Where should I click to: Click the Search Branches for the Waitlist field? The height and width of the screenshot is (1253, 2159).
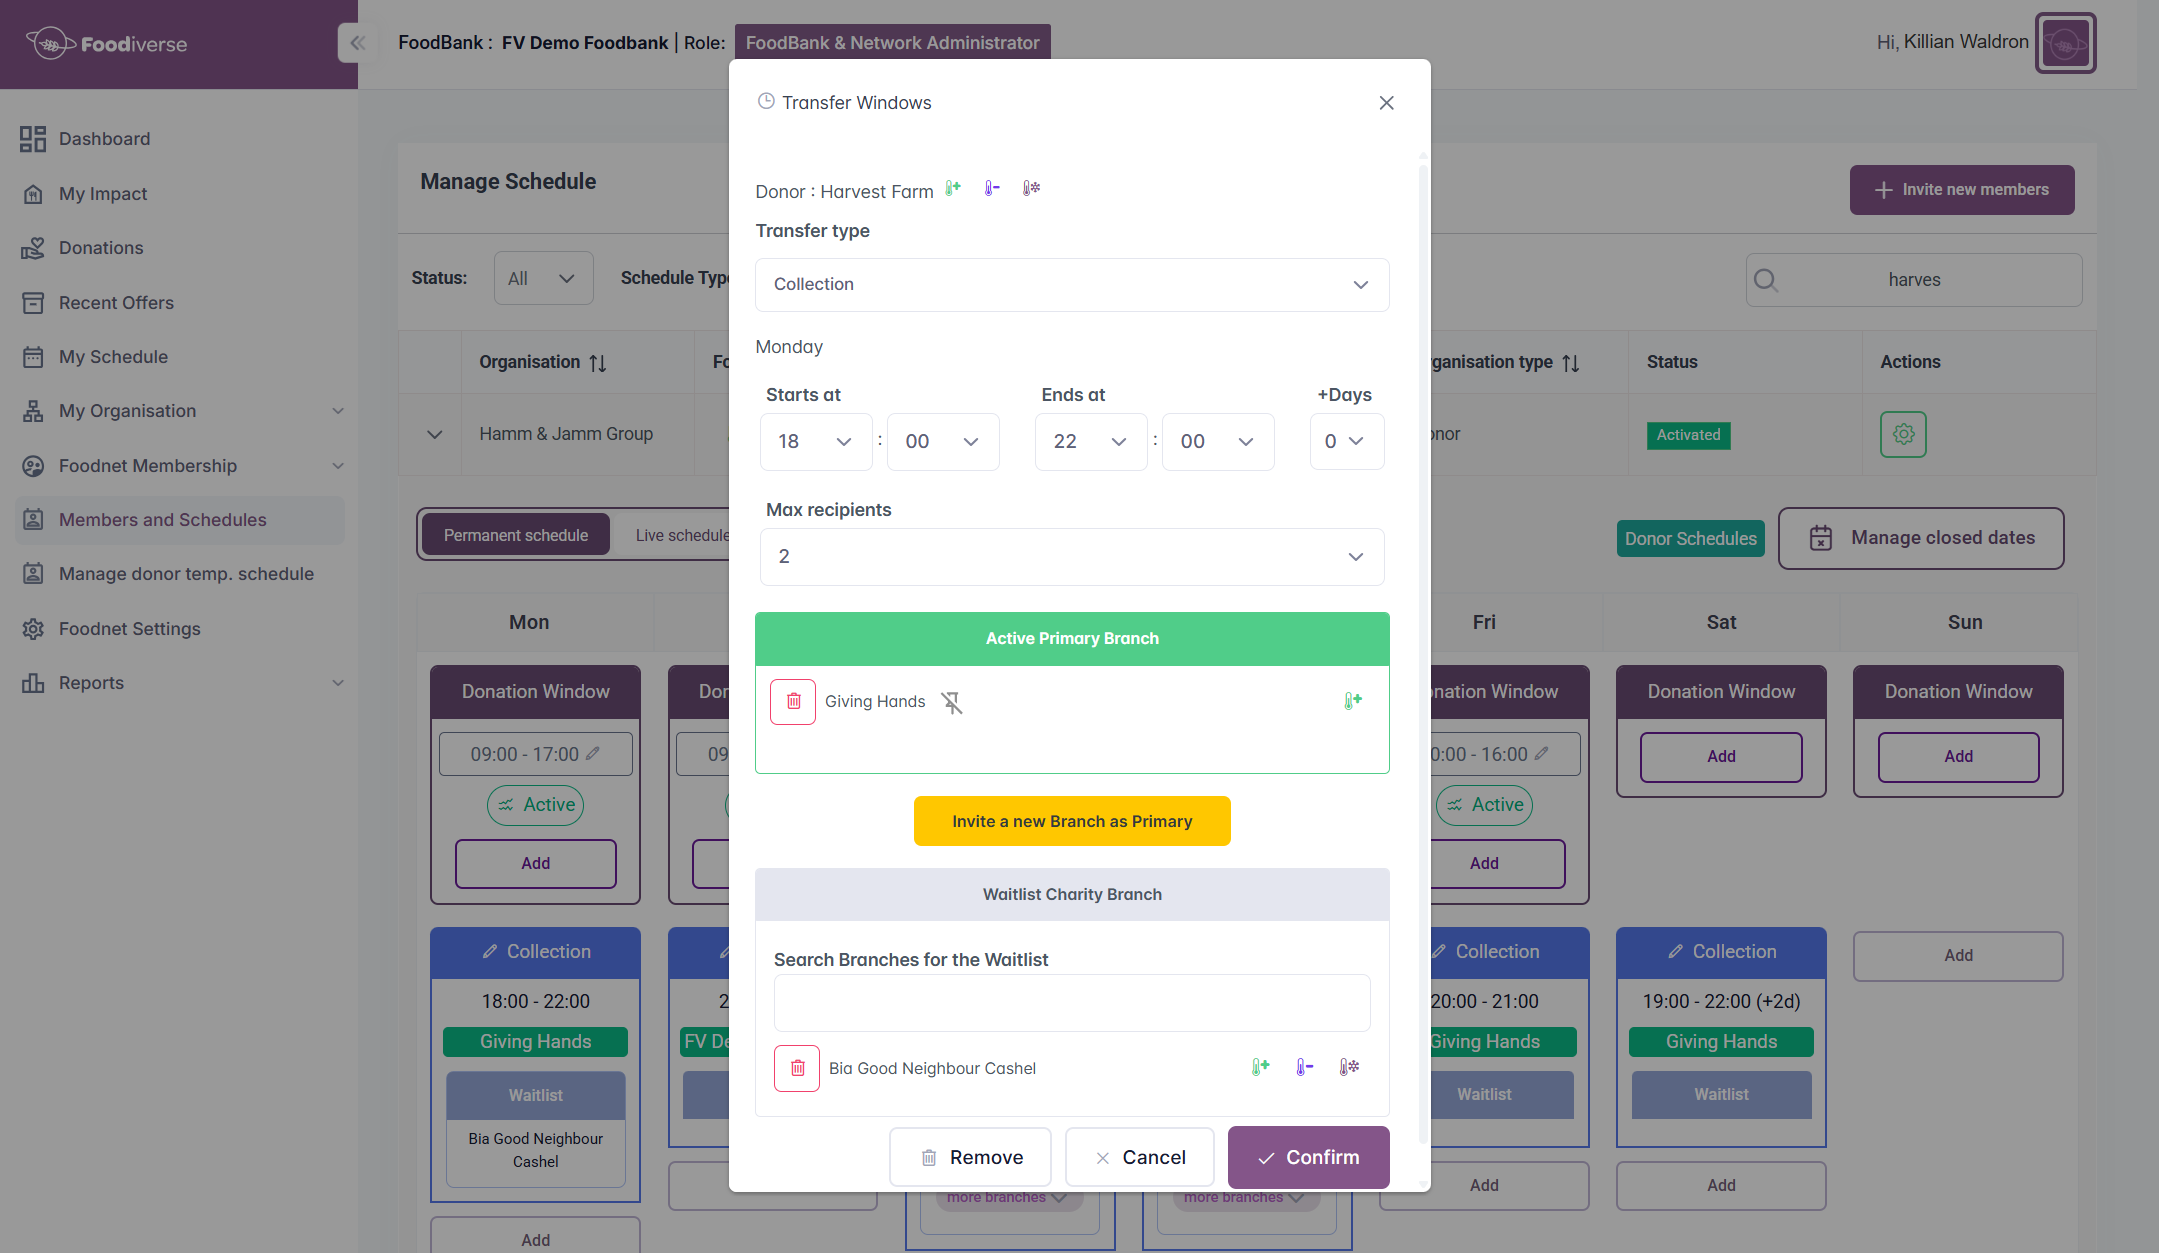1072,1003
